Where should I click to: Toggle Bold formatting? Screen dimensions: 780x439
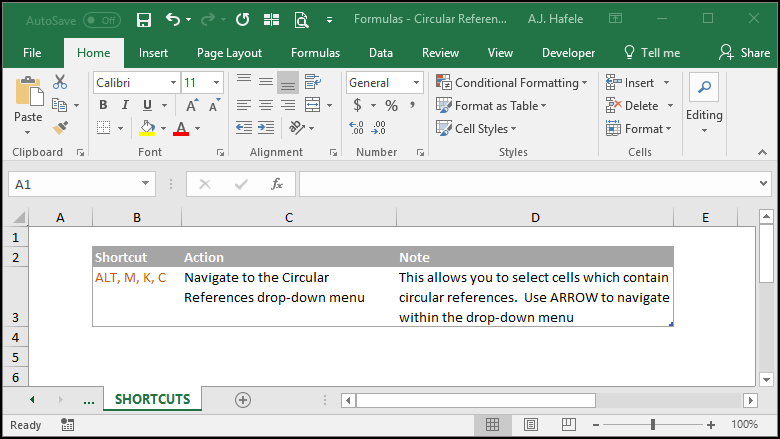(103, 105)
